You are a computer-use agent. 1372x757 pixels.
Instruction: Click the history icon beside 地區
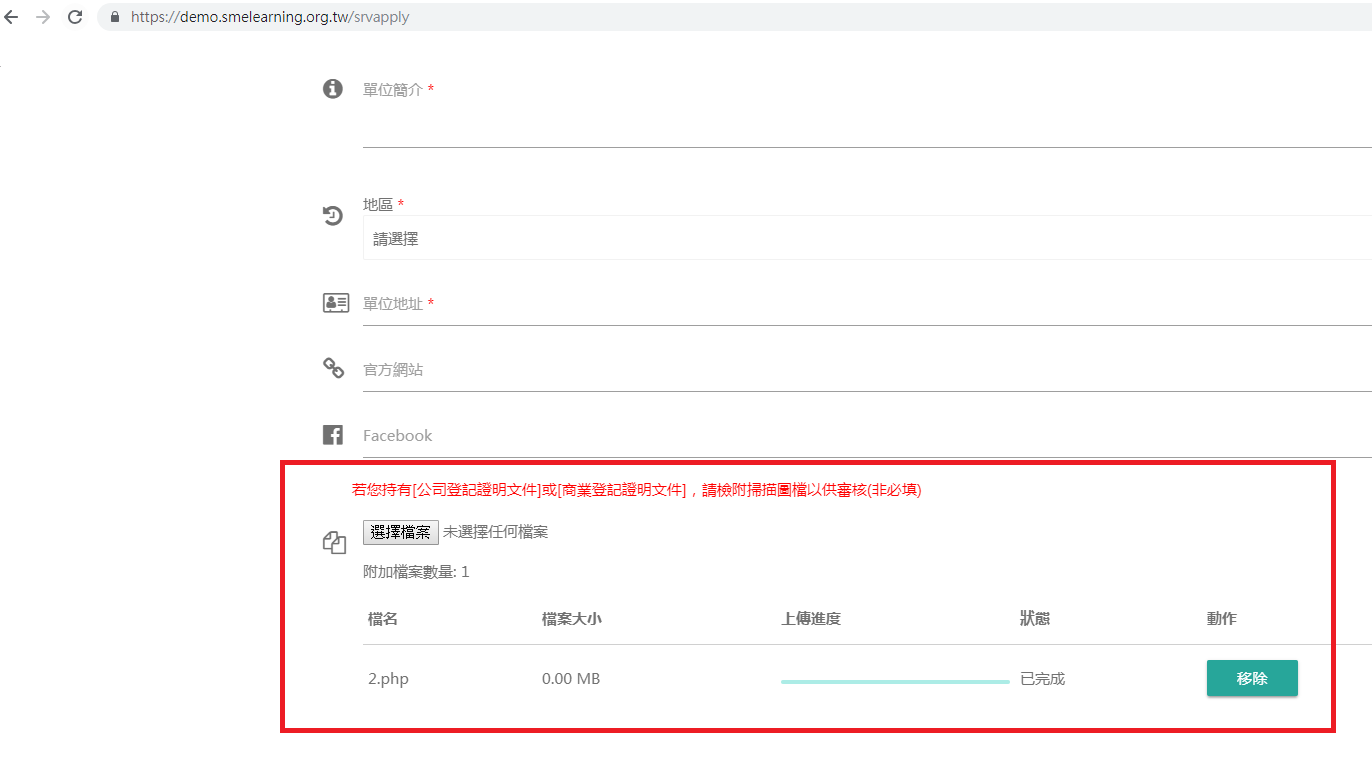pos(333,215)
